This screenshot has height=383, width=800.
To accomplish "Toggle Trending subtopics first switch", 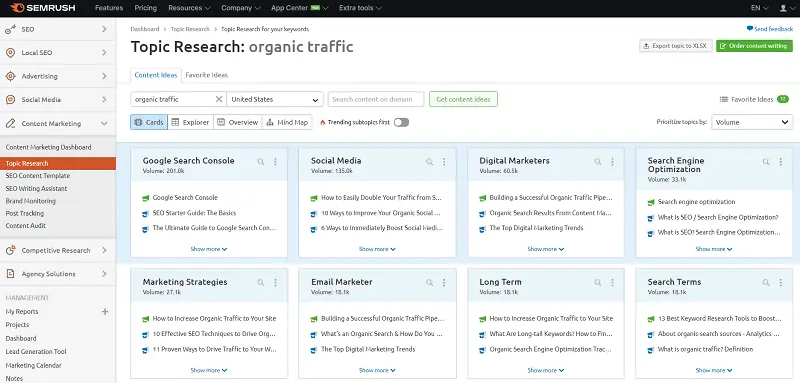I will click(x=401, y=122).
